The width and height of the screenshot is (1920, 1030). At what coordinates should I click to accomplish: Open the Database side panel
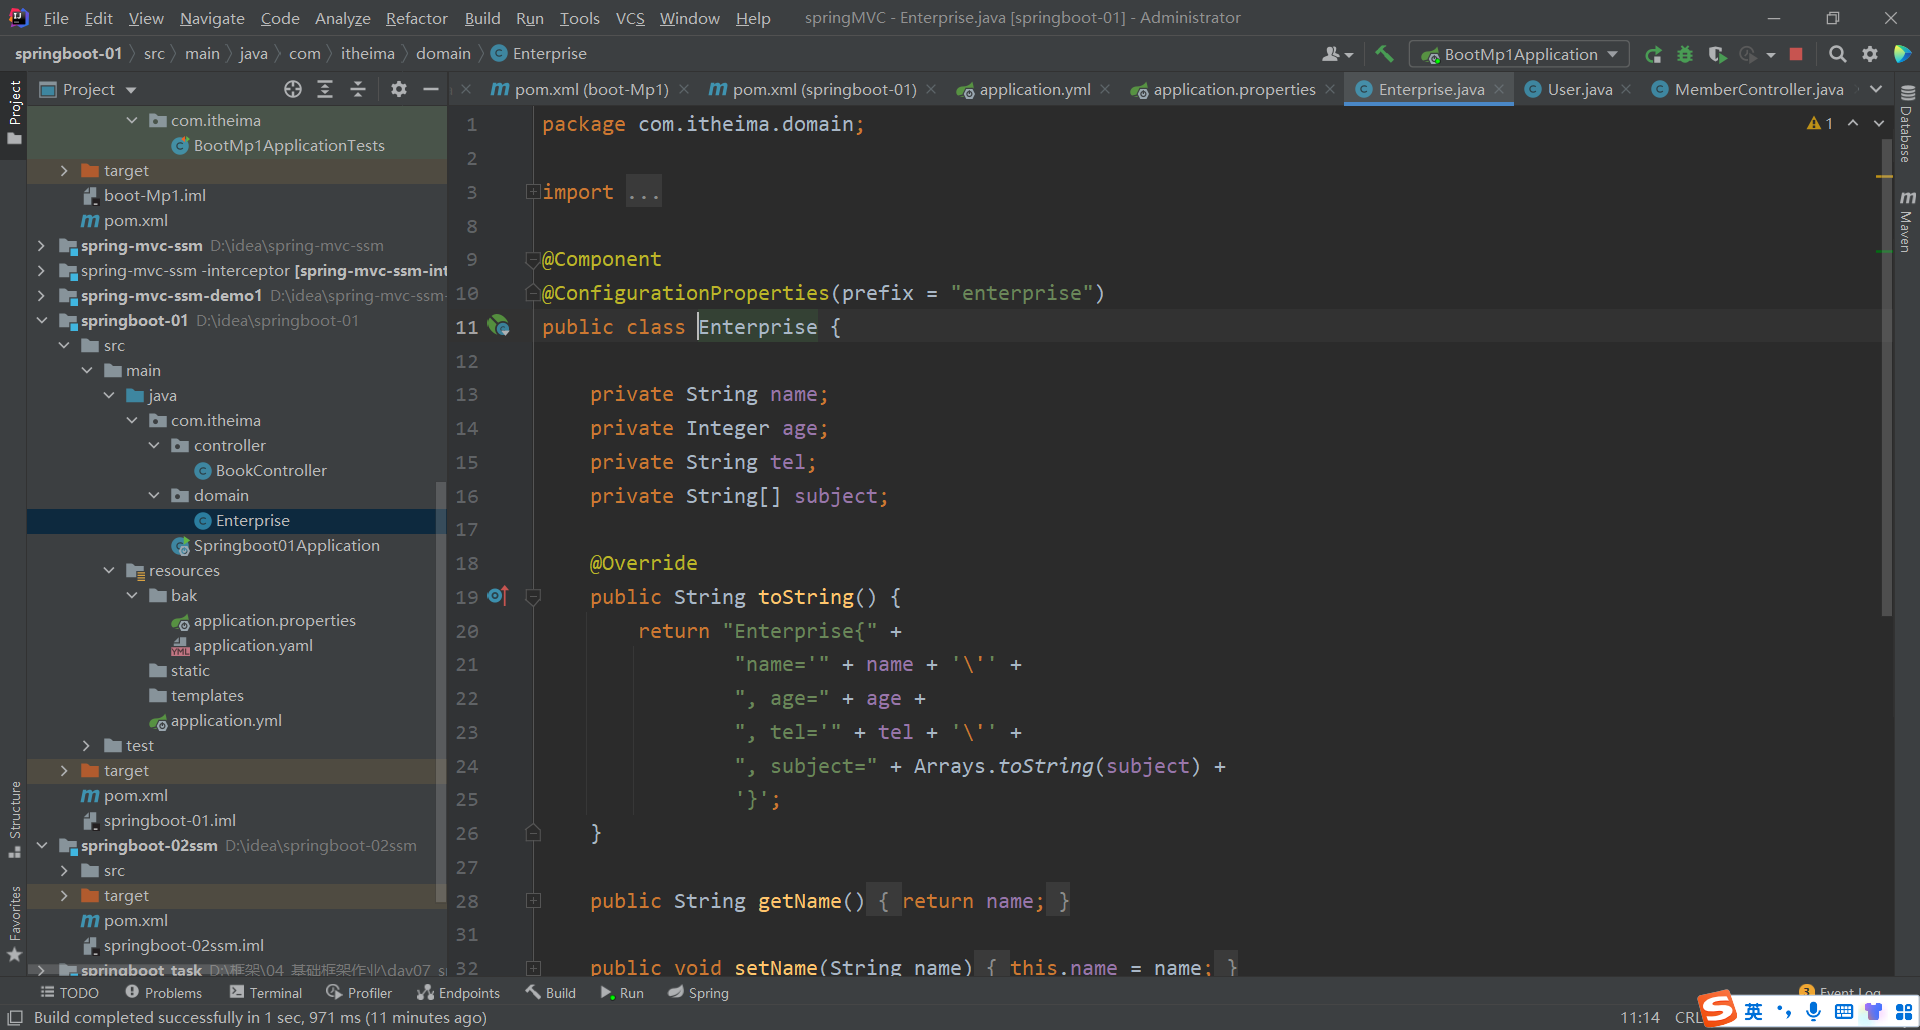(x=1907, y=123)
